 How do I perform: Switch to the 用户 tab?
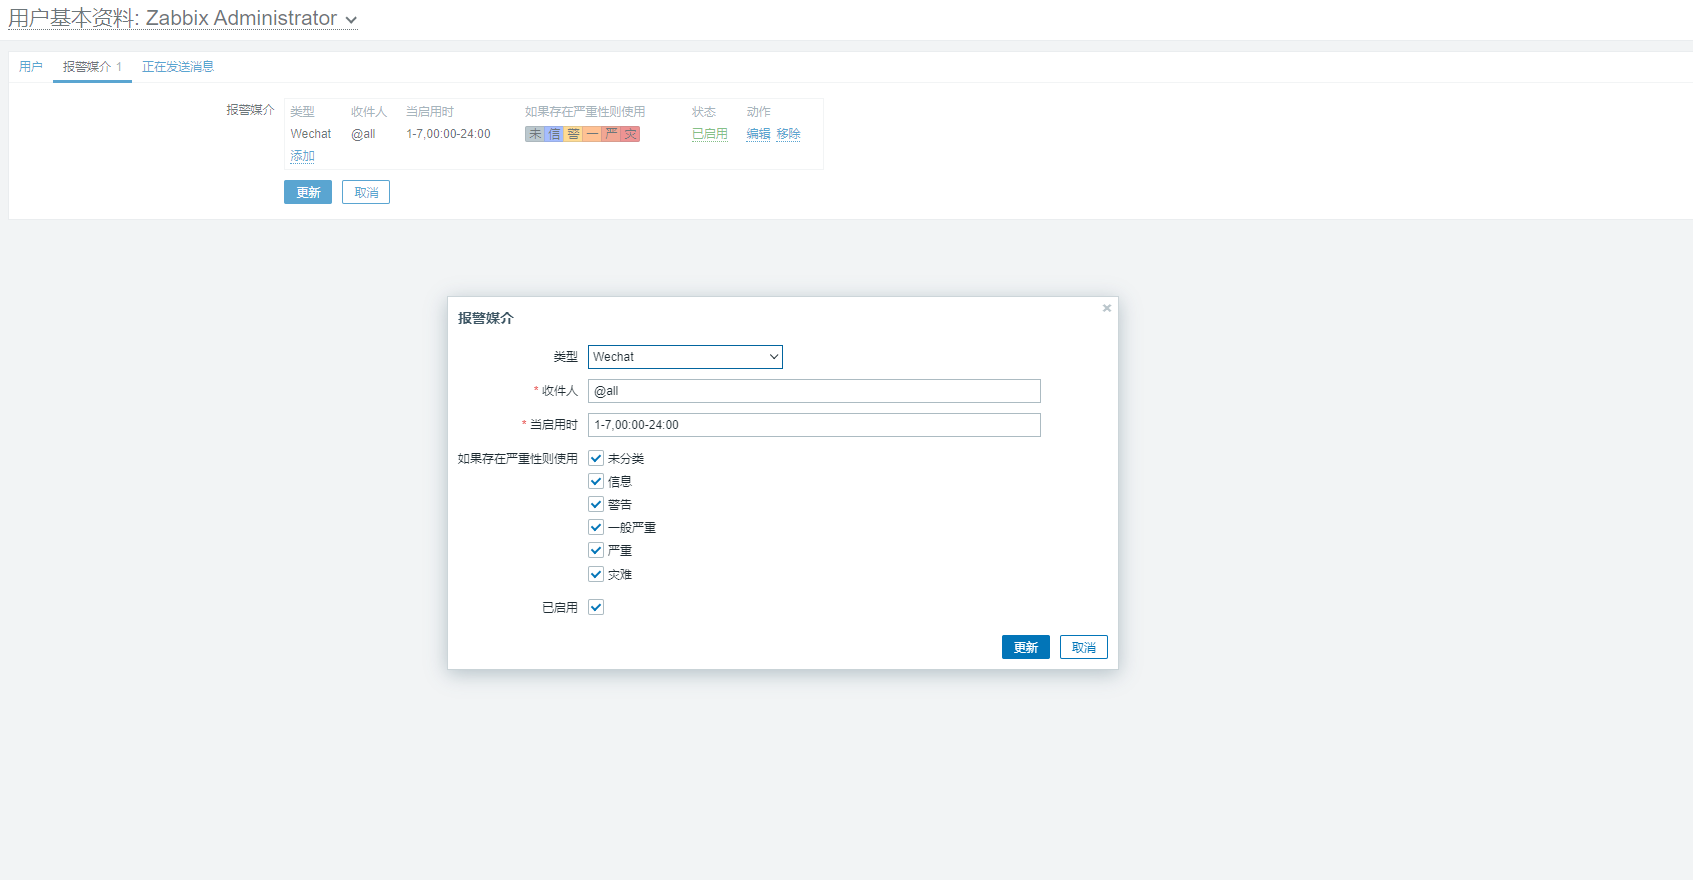(31, 67)
